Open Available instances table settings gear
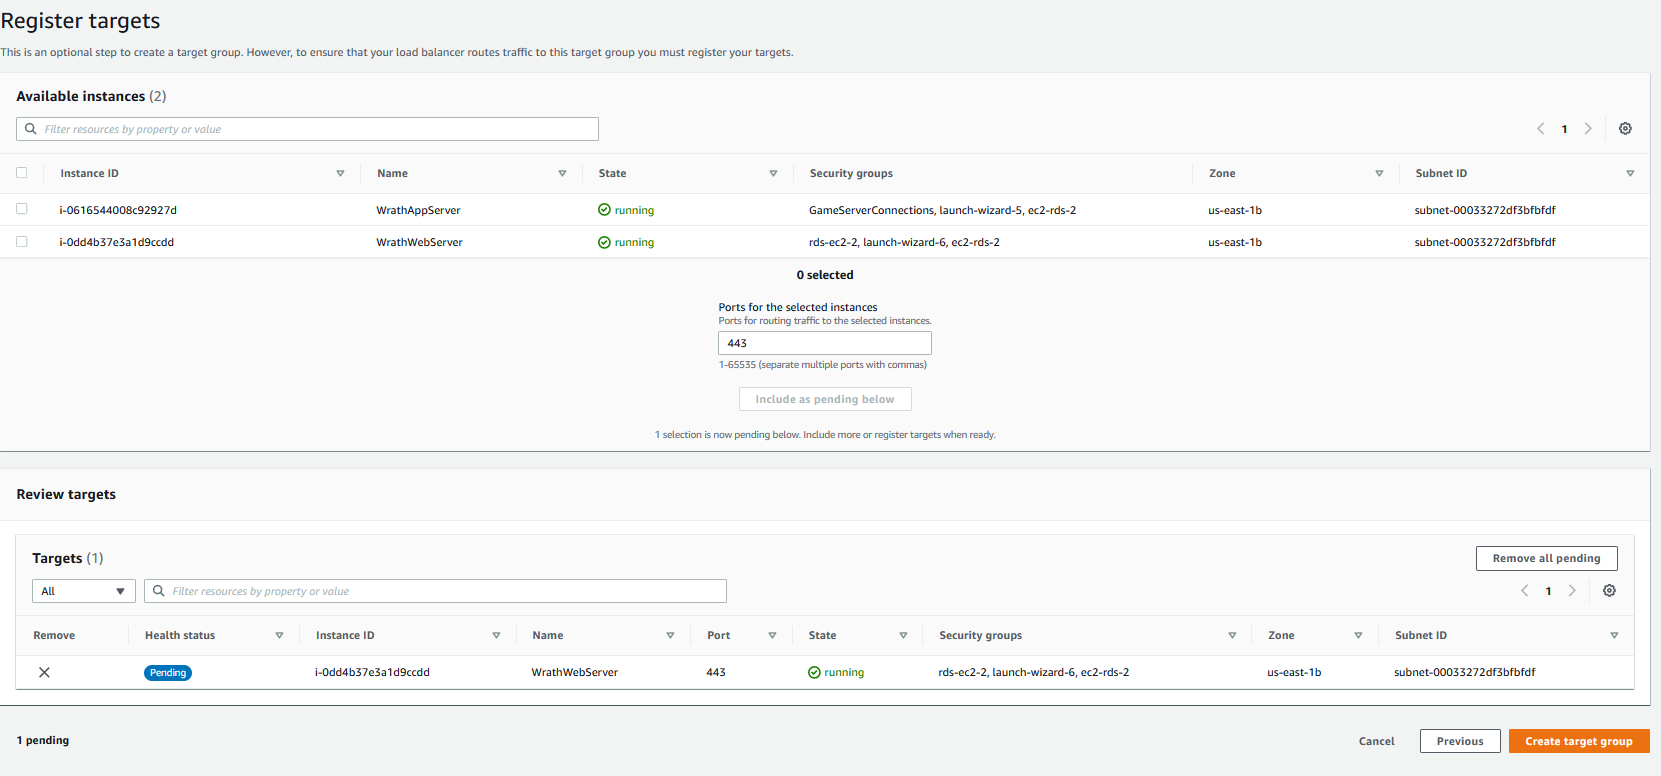The height and width of the screenshot is (776, 1661). [x=1625, y=129]
